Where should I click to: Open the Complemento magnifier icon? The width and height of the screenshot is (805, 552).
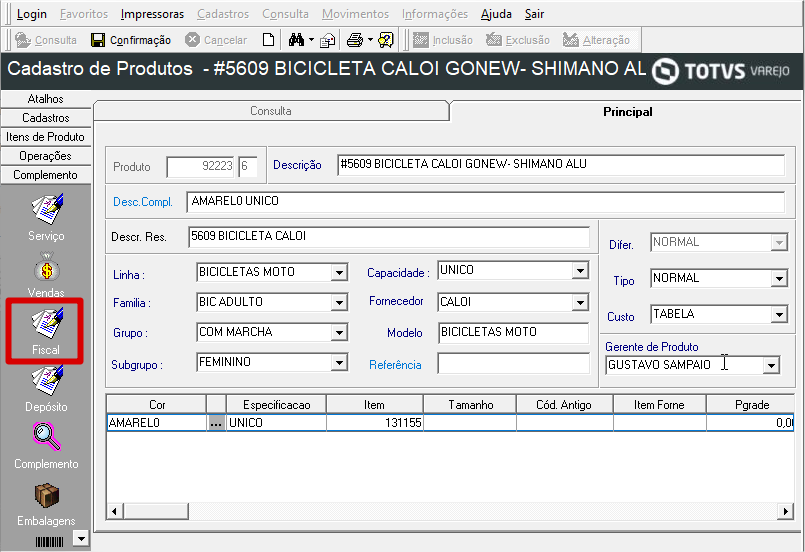(47, 437)
